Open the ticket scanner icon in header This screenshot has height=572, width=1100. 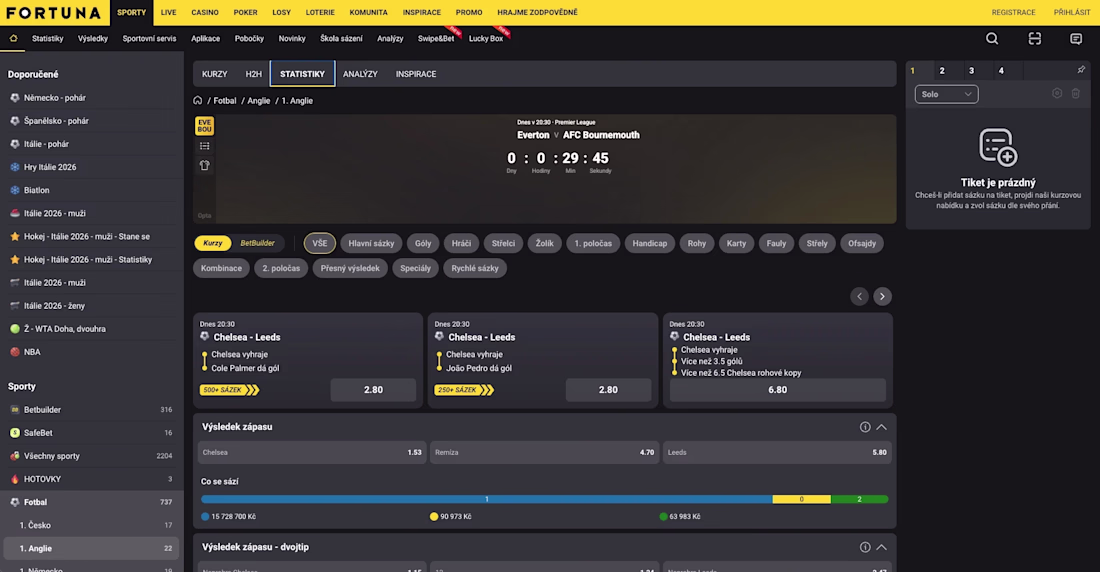pyautogui.click(x=1035, y=39)
